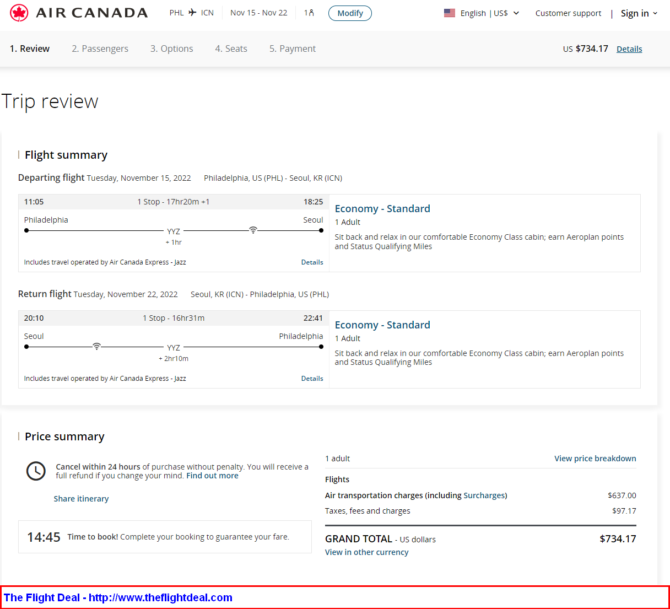Open Details link for departing flight
Viewport: 670px width, 609px height.
pos(312,262)
